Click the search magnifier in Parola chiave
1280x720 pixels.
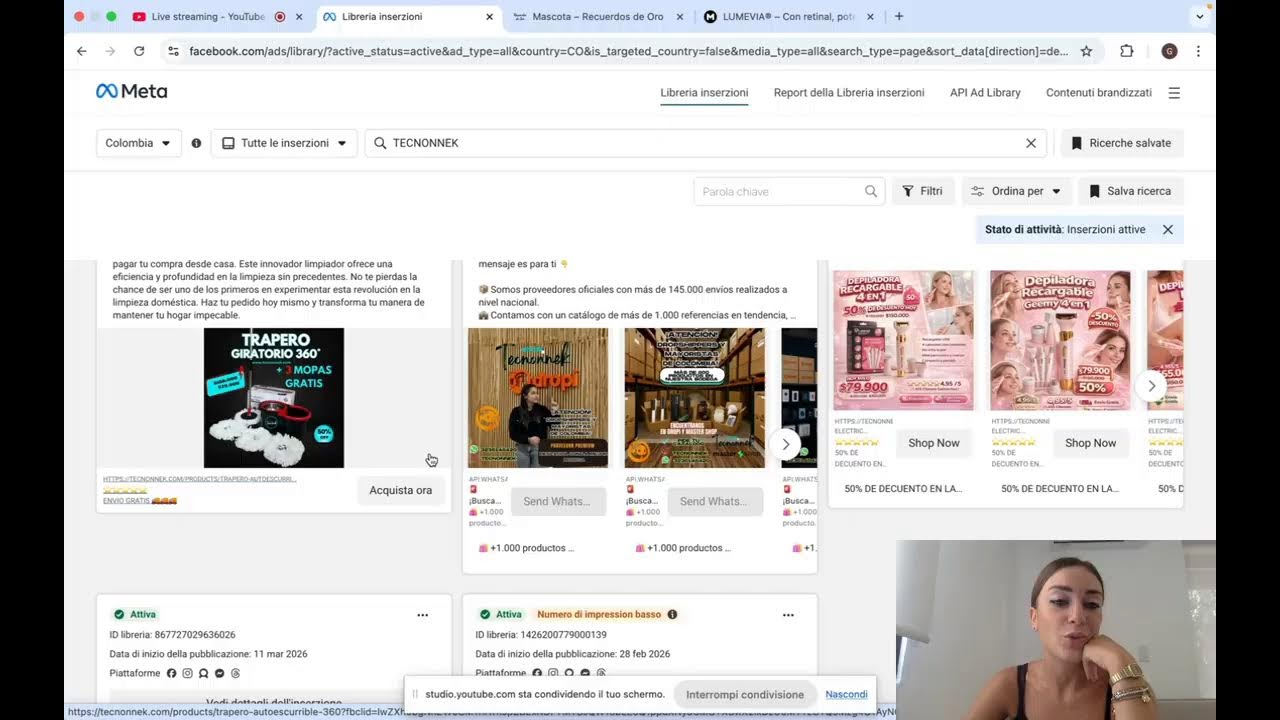[871, 191]
